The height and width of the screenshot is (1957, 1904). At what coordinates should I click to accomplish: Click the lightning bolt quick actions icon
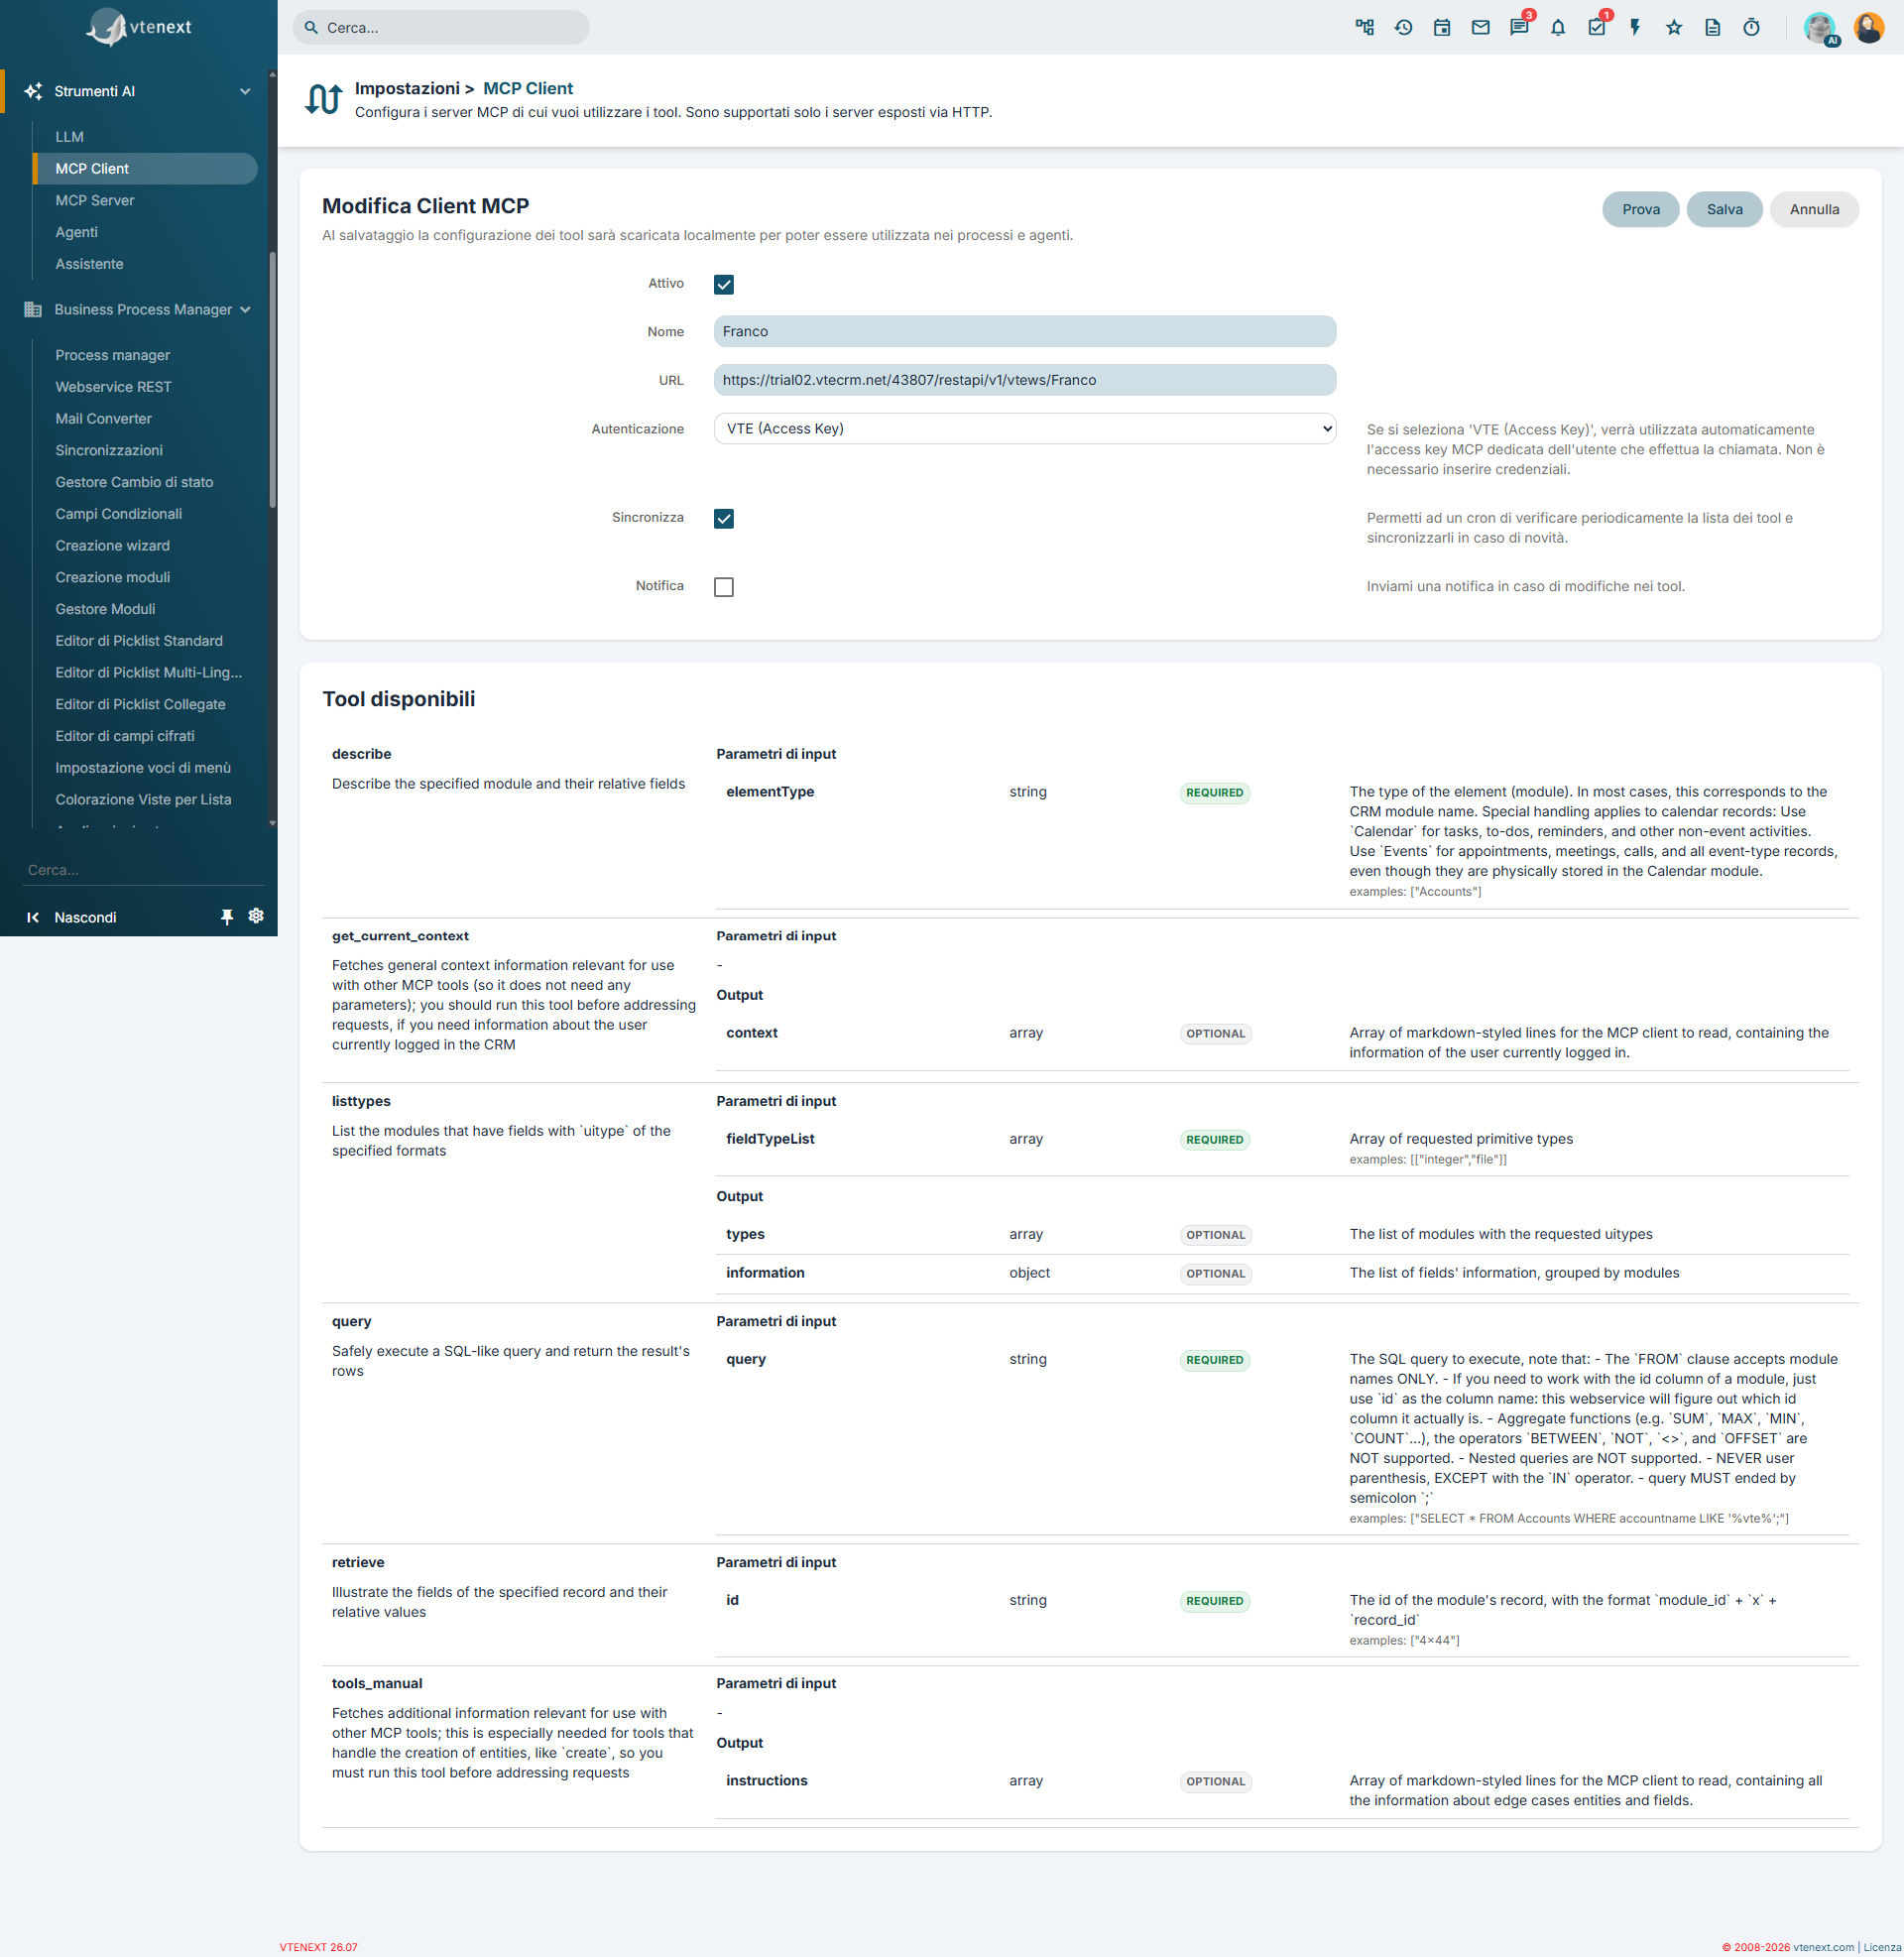[1635, 27]
